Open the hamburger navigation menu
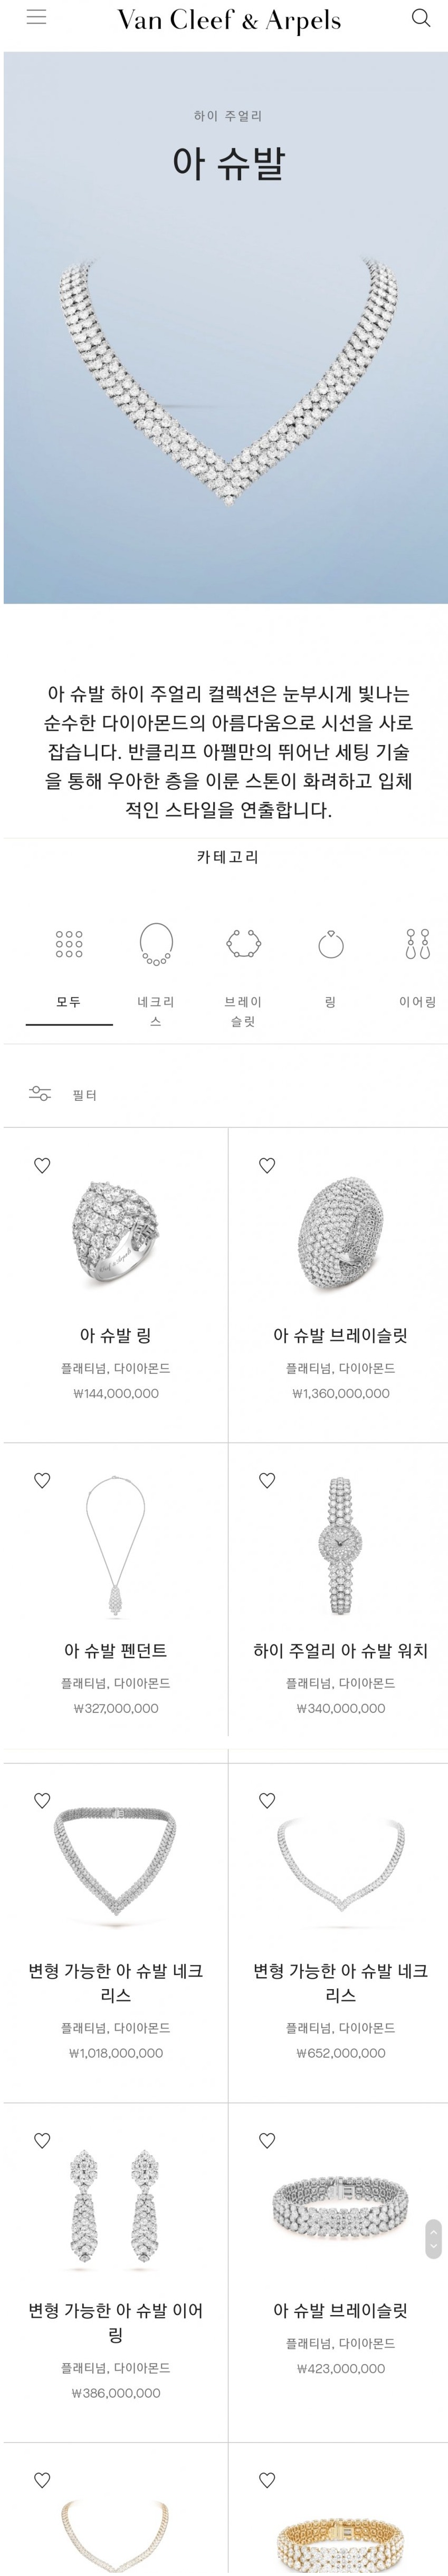This screenshot has height=2576, width=448. pyautogui.click(x=36, y=18)
